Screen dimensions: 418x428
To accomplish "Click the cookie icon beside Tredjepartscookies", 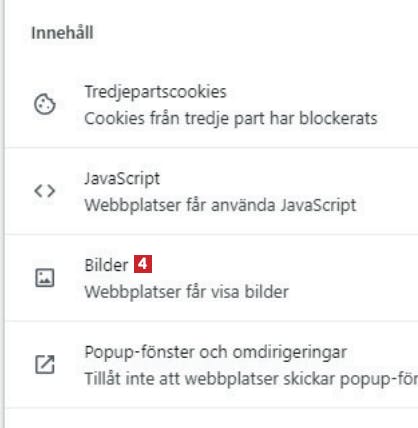I will point(45,105).
